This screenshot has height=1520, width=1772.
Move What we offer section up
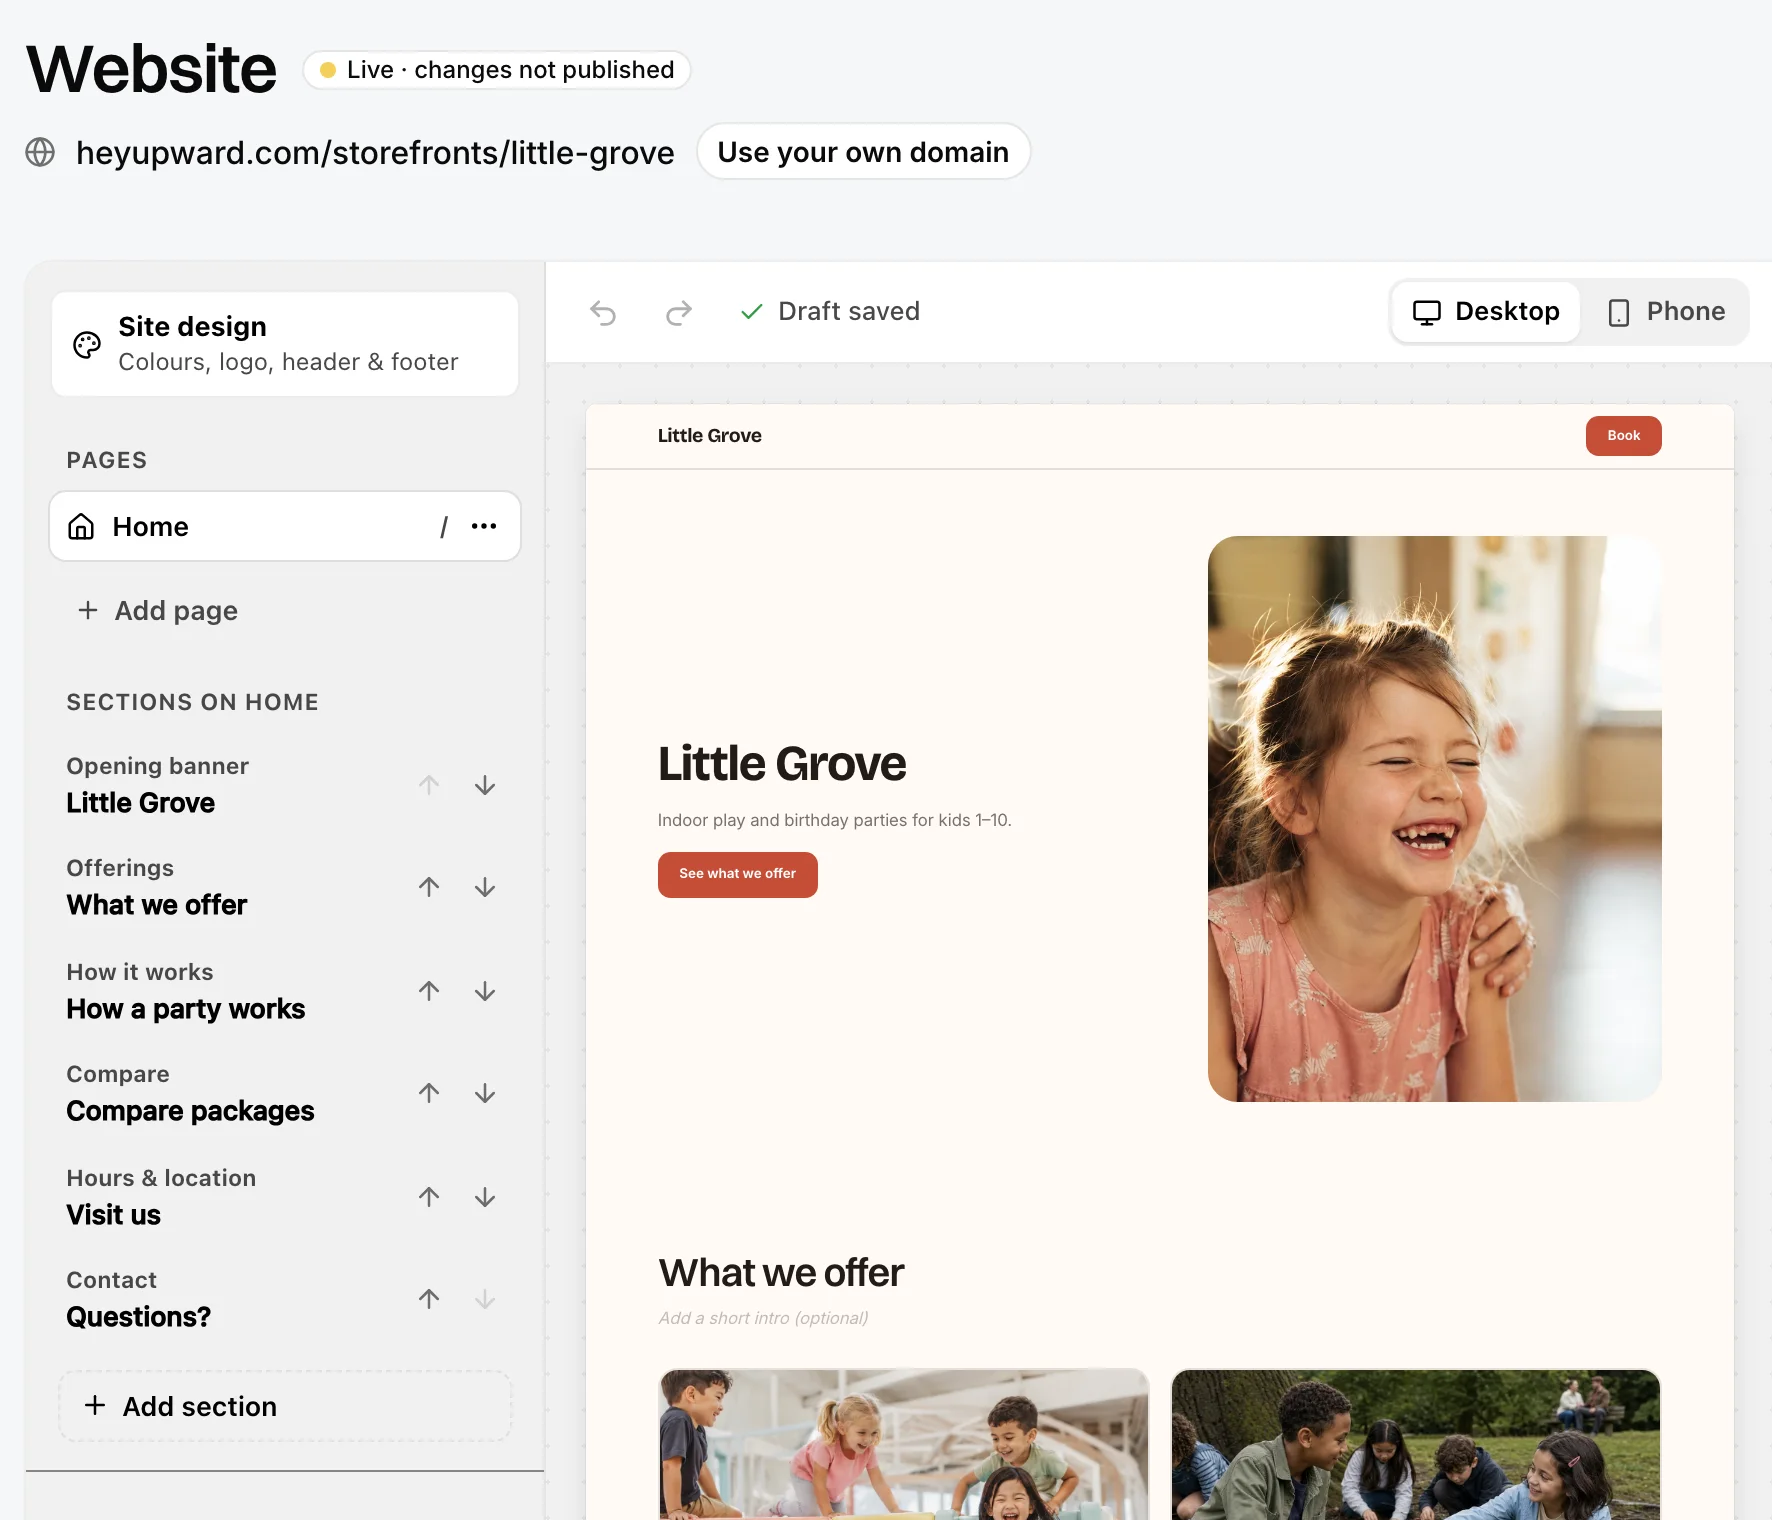429,887
